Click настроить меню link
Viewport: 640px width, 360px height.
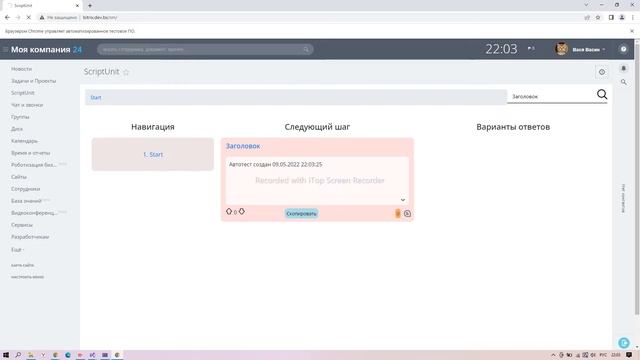[x=27, y=277]
